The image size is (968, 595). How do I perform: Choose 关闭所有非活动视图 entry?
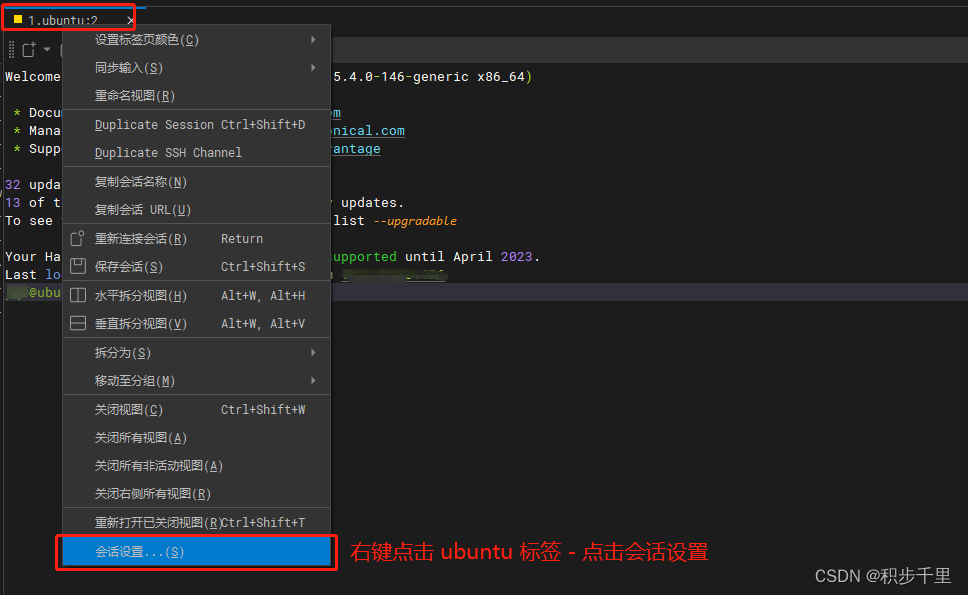click(196, 466)
